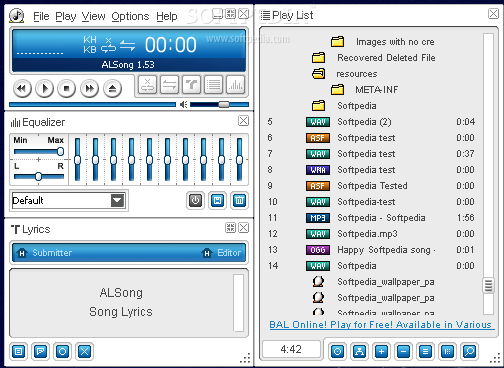The width and height of the screenshot is (504, 368).
Task: Select track 13 'Happy Softpedia song' OGG
Action: pos(373,250)
